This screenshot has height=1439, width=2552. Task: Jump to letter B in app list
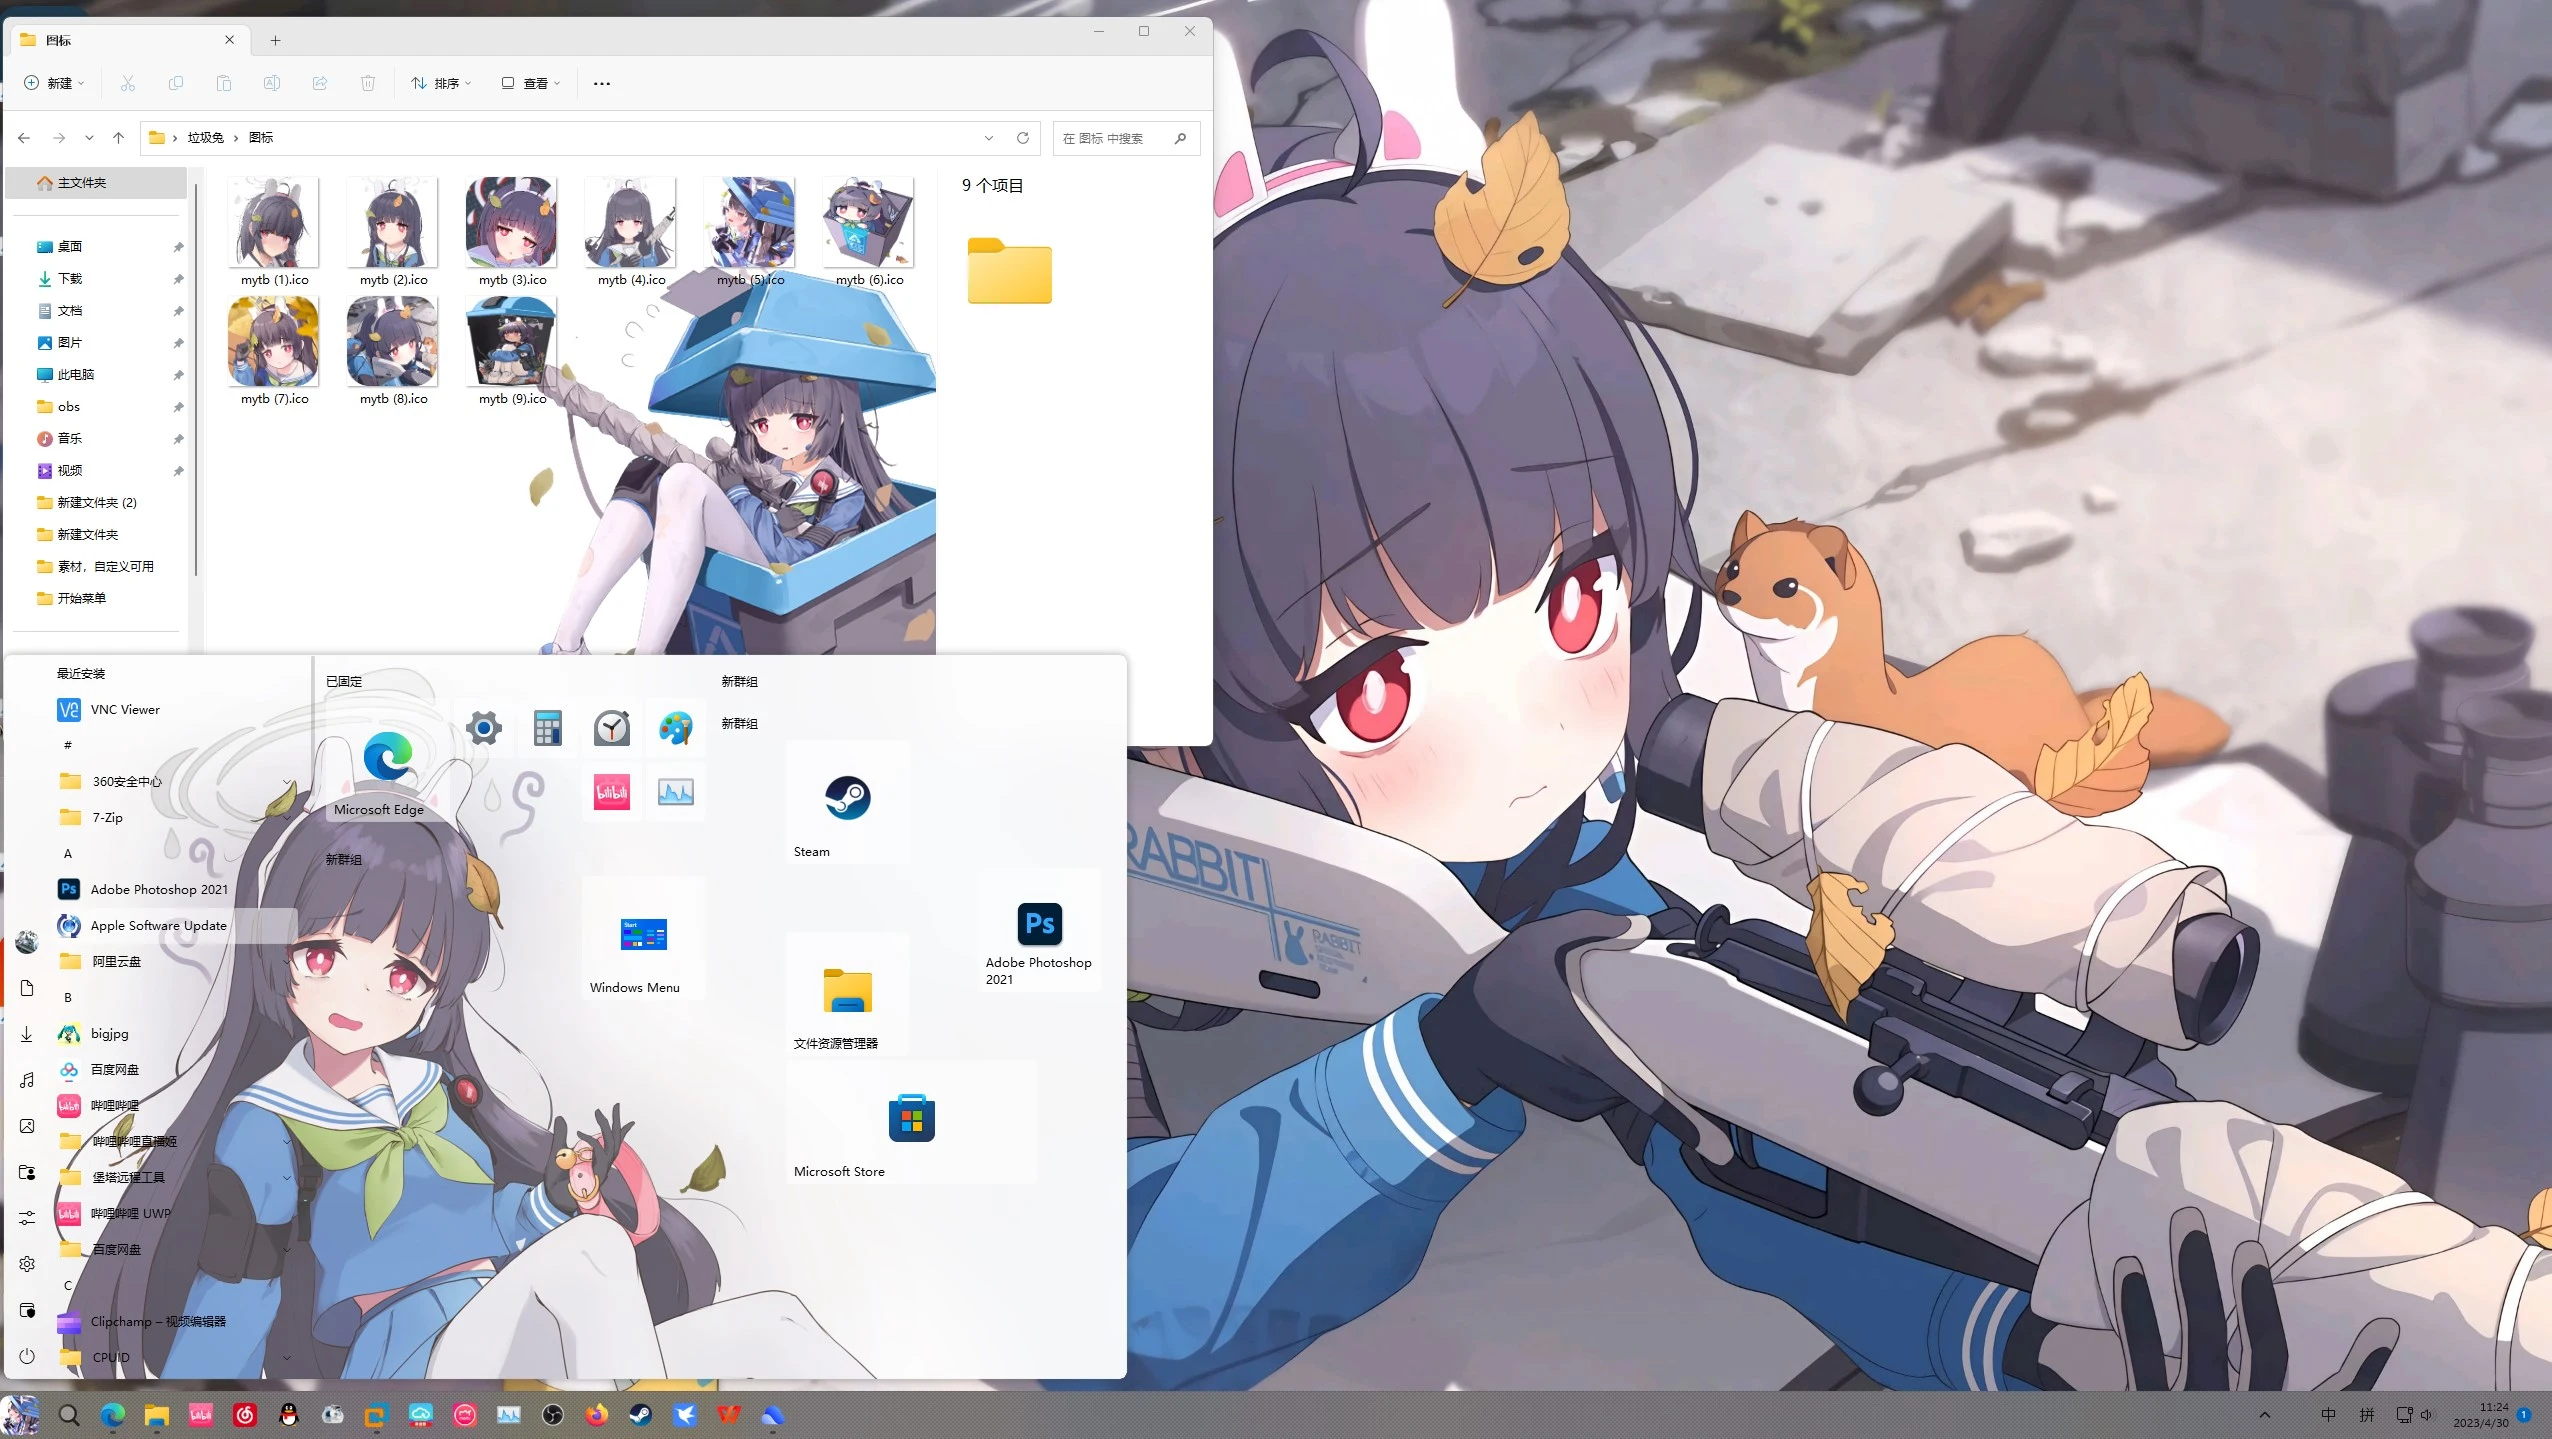click(68, 997)
